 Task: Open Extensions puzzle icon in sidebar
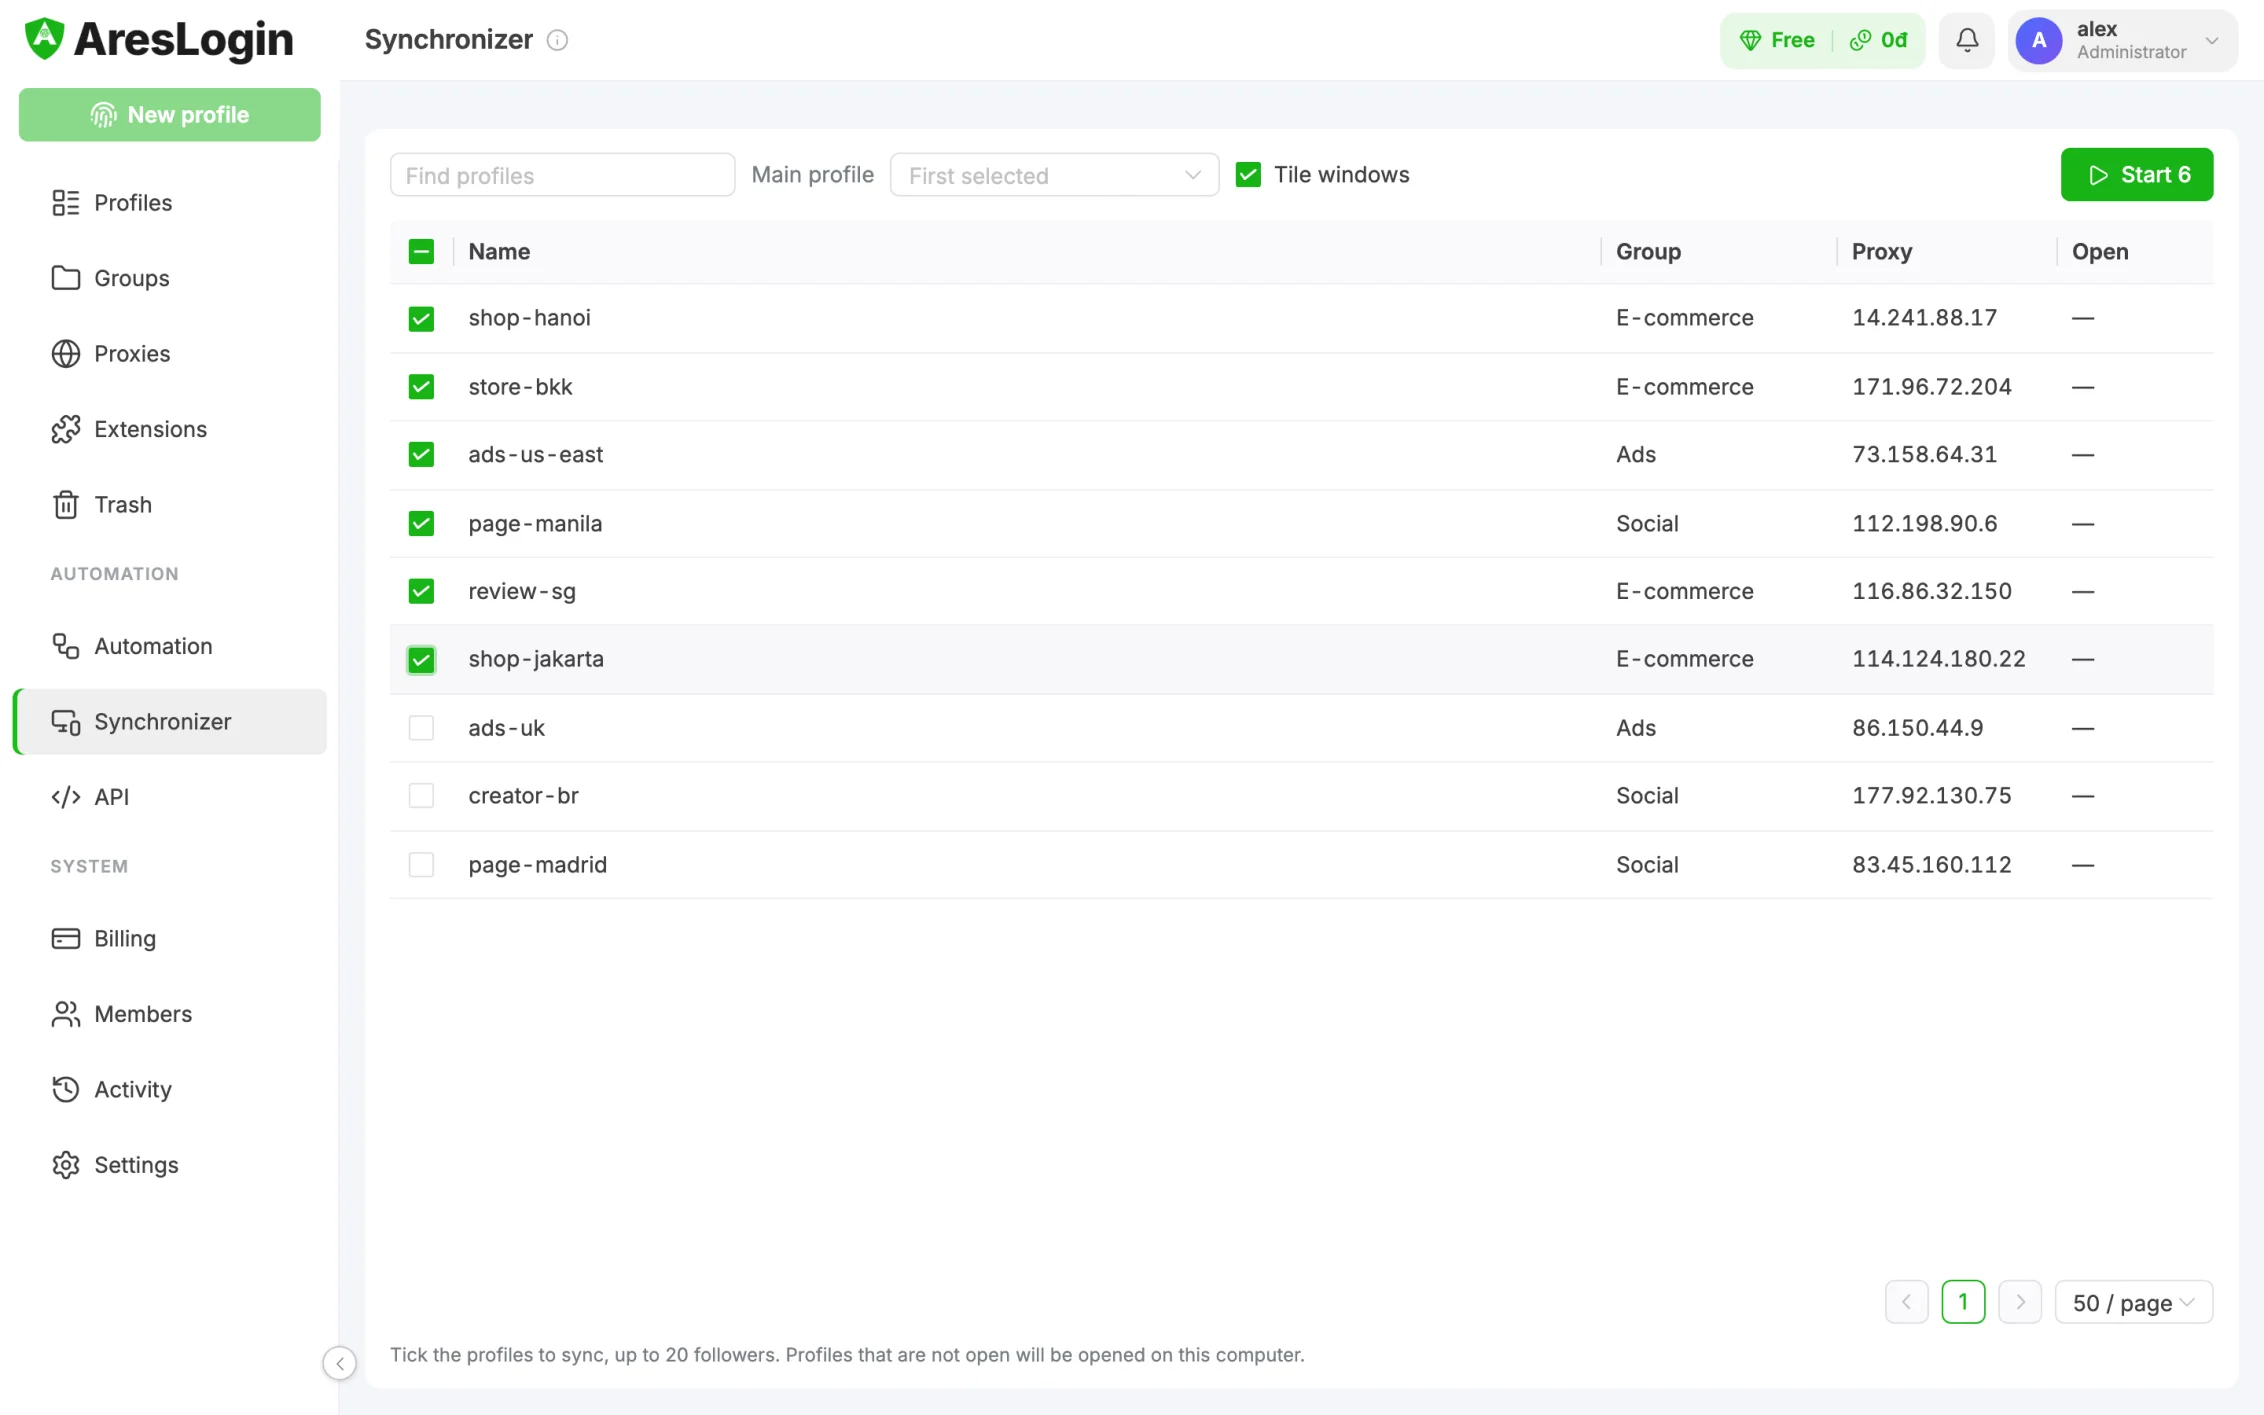(66, 429)
